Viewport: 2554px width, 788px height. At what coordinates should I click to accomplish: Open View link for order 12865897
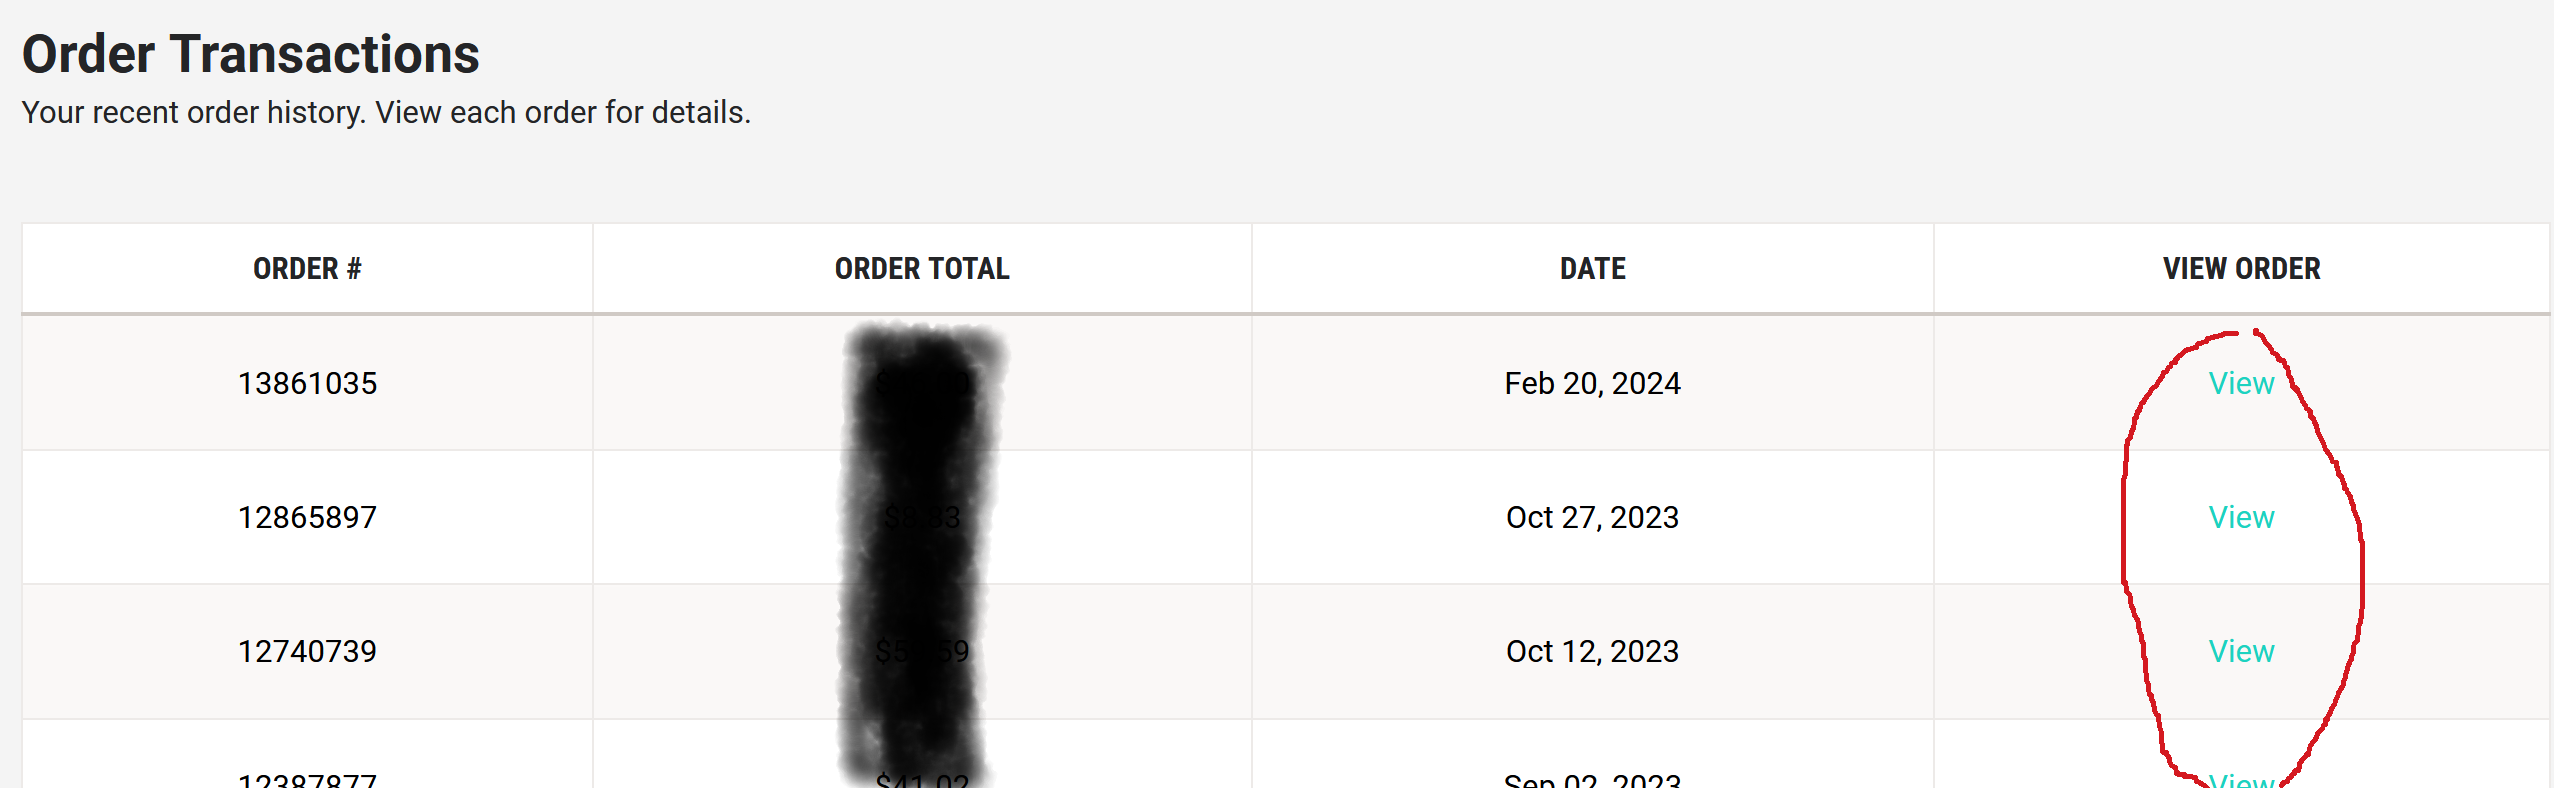(2241, 517)
